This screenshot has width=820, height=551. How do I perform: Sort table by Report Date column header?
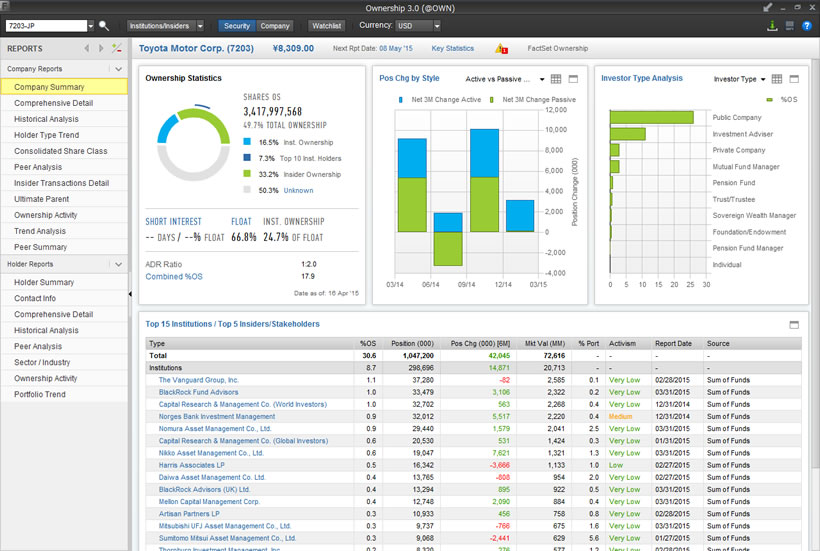673,343
